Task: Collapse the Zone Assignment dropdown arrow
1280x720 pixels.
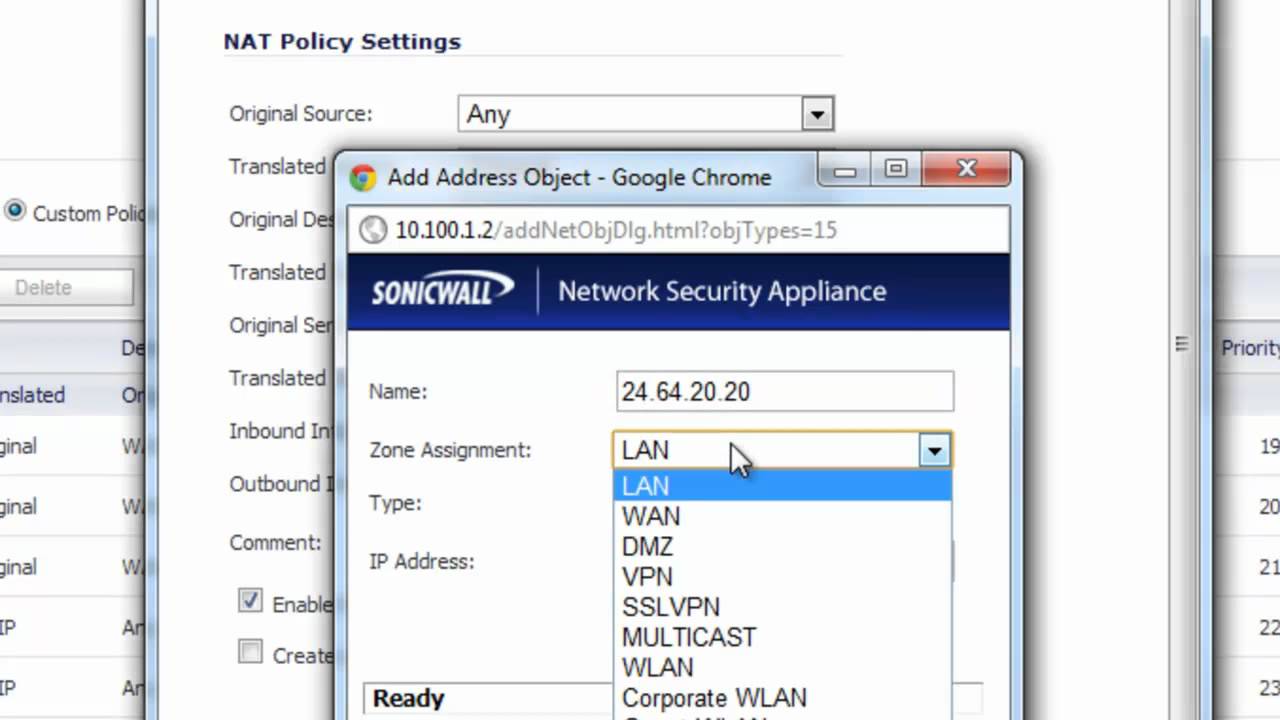Action: pos(934,451)
